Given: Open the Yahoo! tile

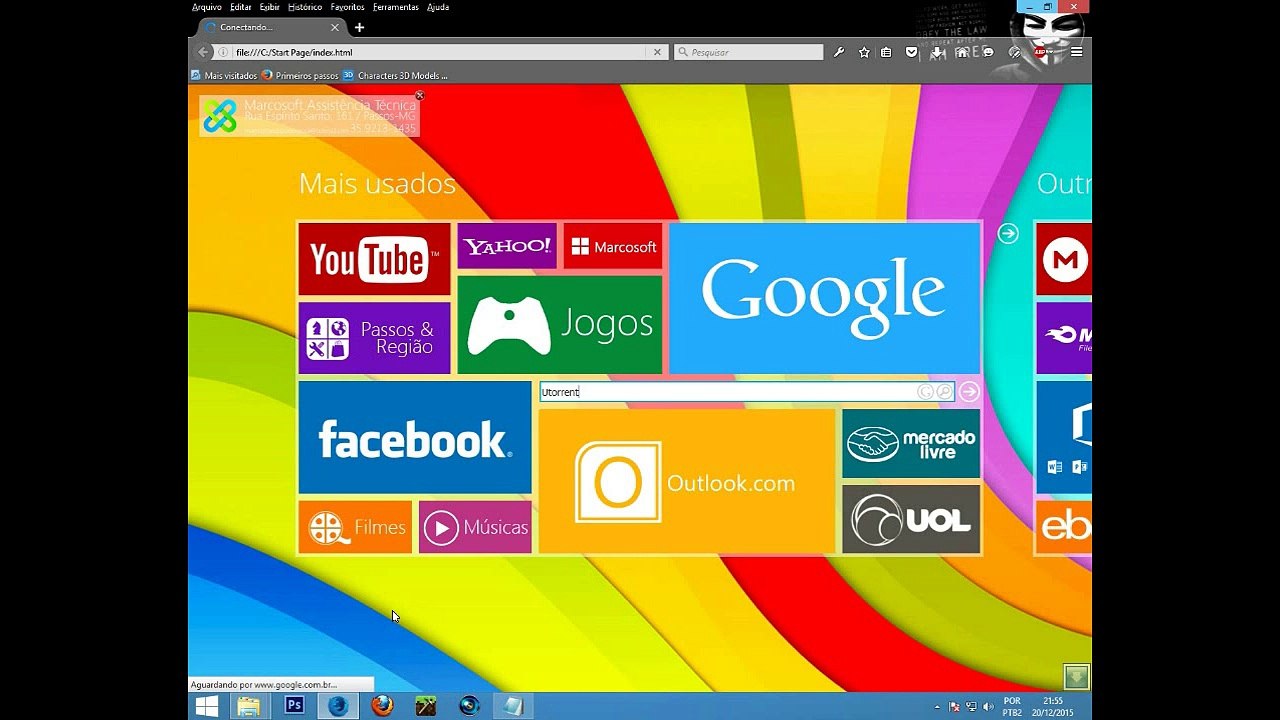Looking at the screenshot, I should (x=507, y=246).
